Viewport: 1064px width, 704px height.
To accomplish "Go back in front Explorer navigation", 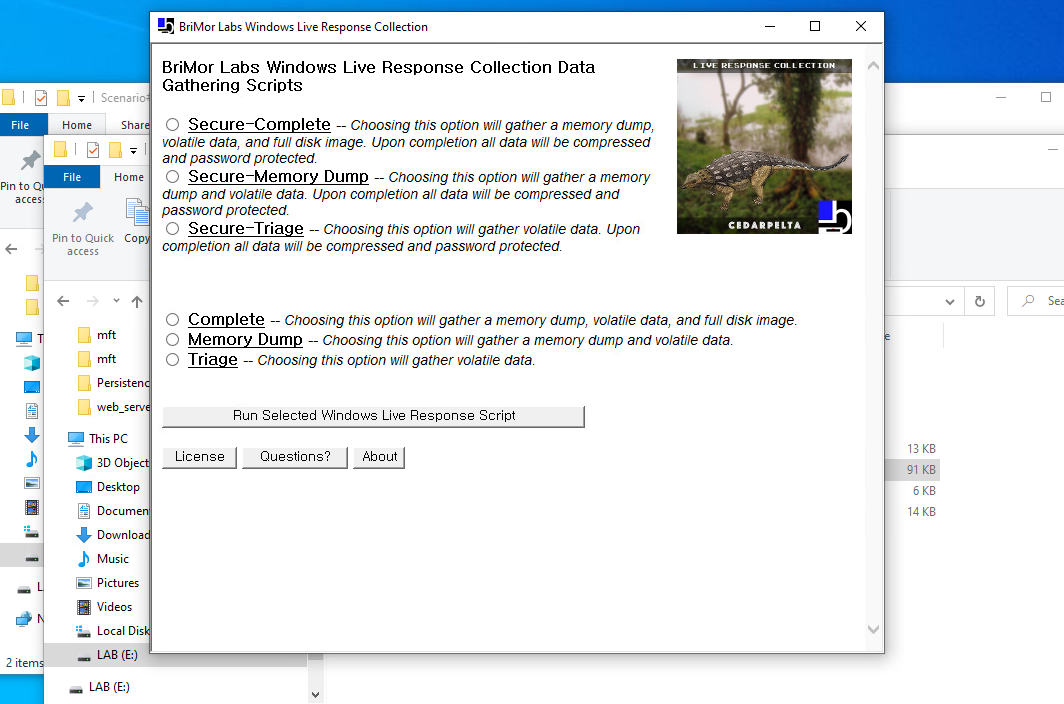I will click(x=63, y=301).
